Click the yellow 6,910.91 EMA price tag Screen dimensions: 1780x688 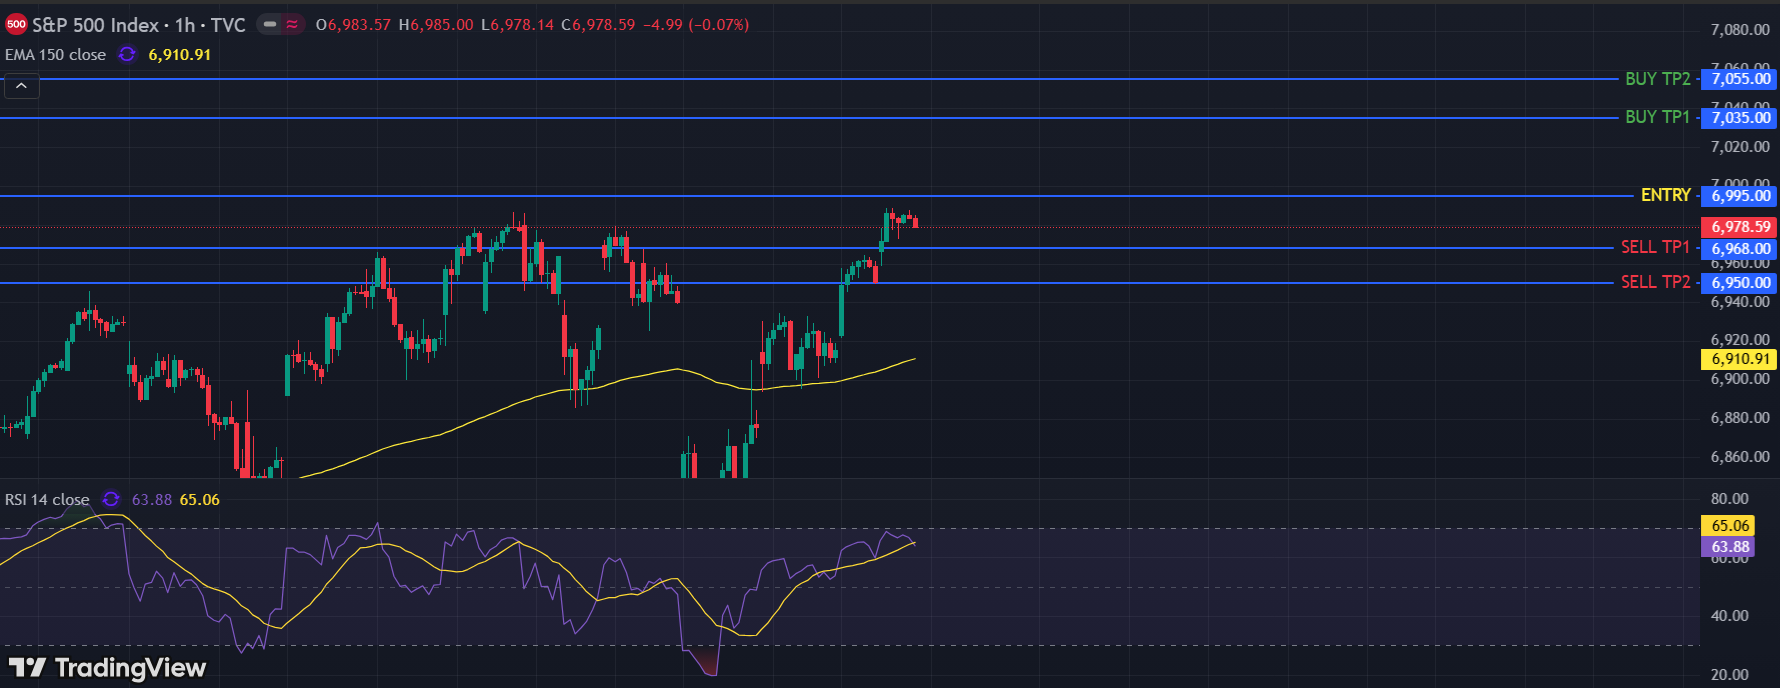click(1740, 359)
